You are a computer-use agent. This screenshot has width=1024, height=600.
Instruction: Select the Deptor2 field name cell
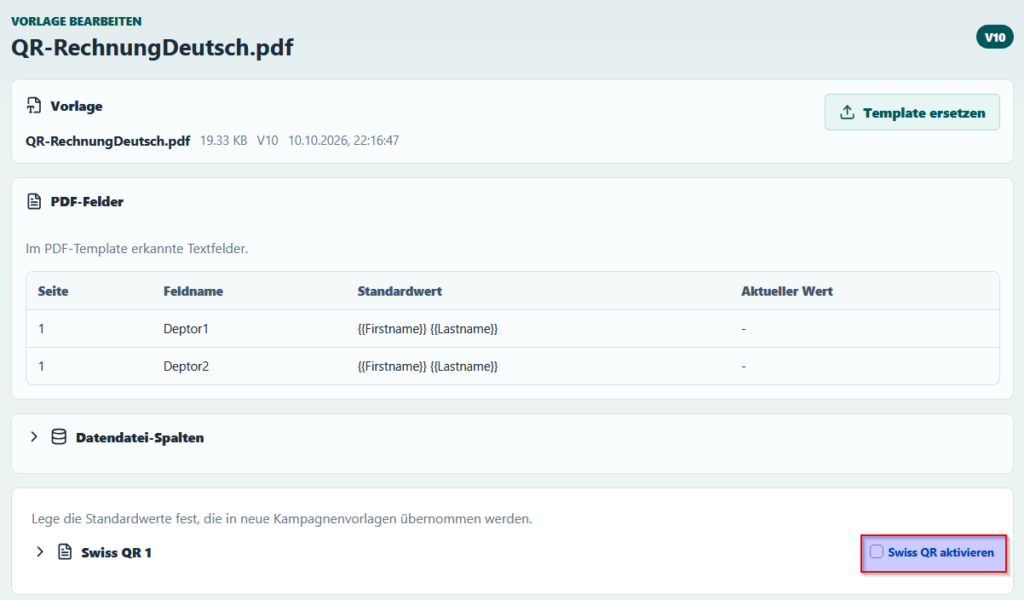(186, 366)
